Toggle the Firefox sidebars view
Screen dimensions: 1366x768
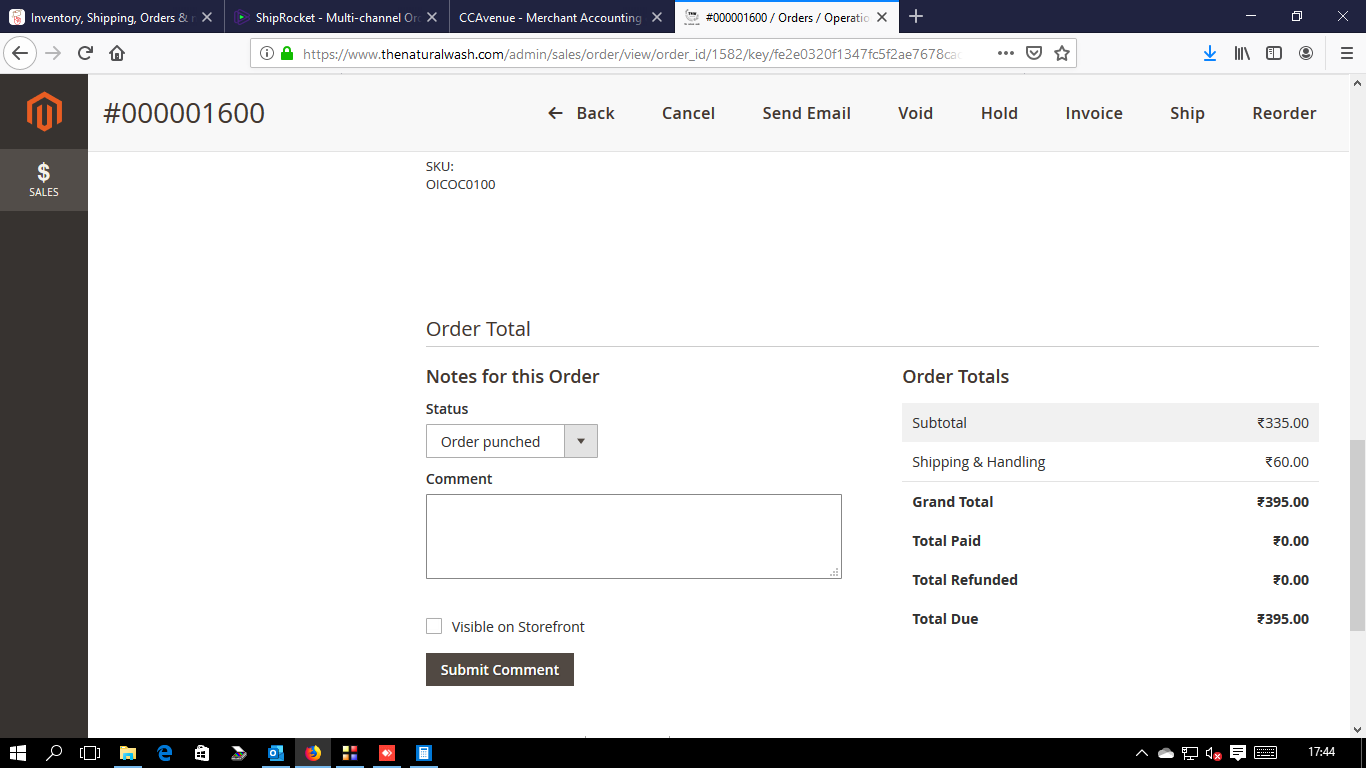[x=1274, y=53]
